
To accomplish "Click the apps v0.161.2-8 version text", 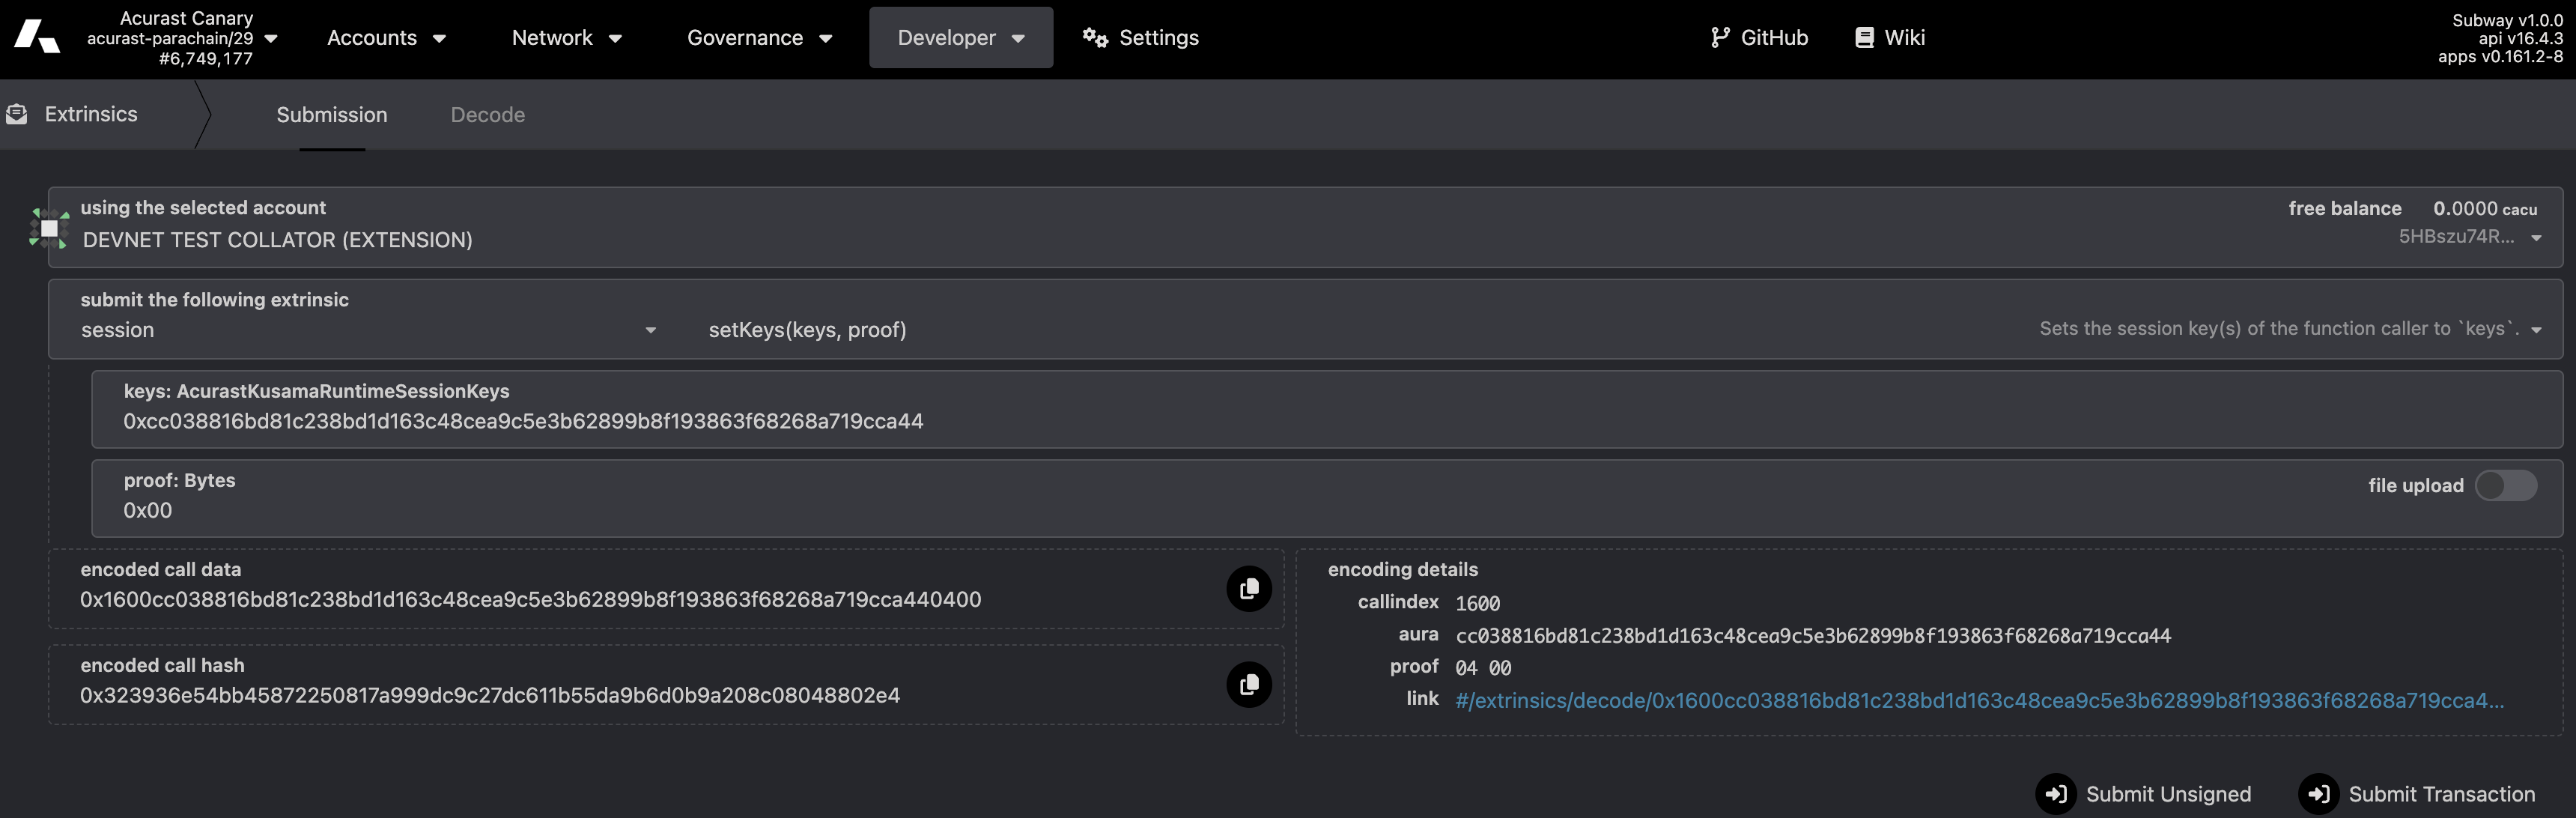I will point(2500,56).
